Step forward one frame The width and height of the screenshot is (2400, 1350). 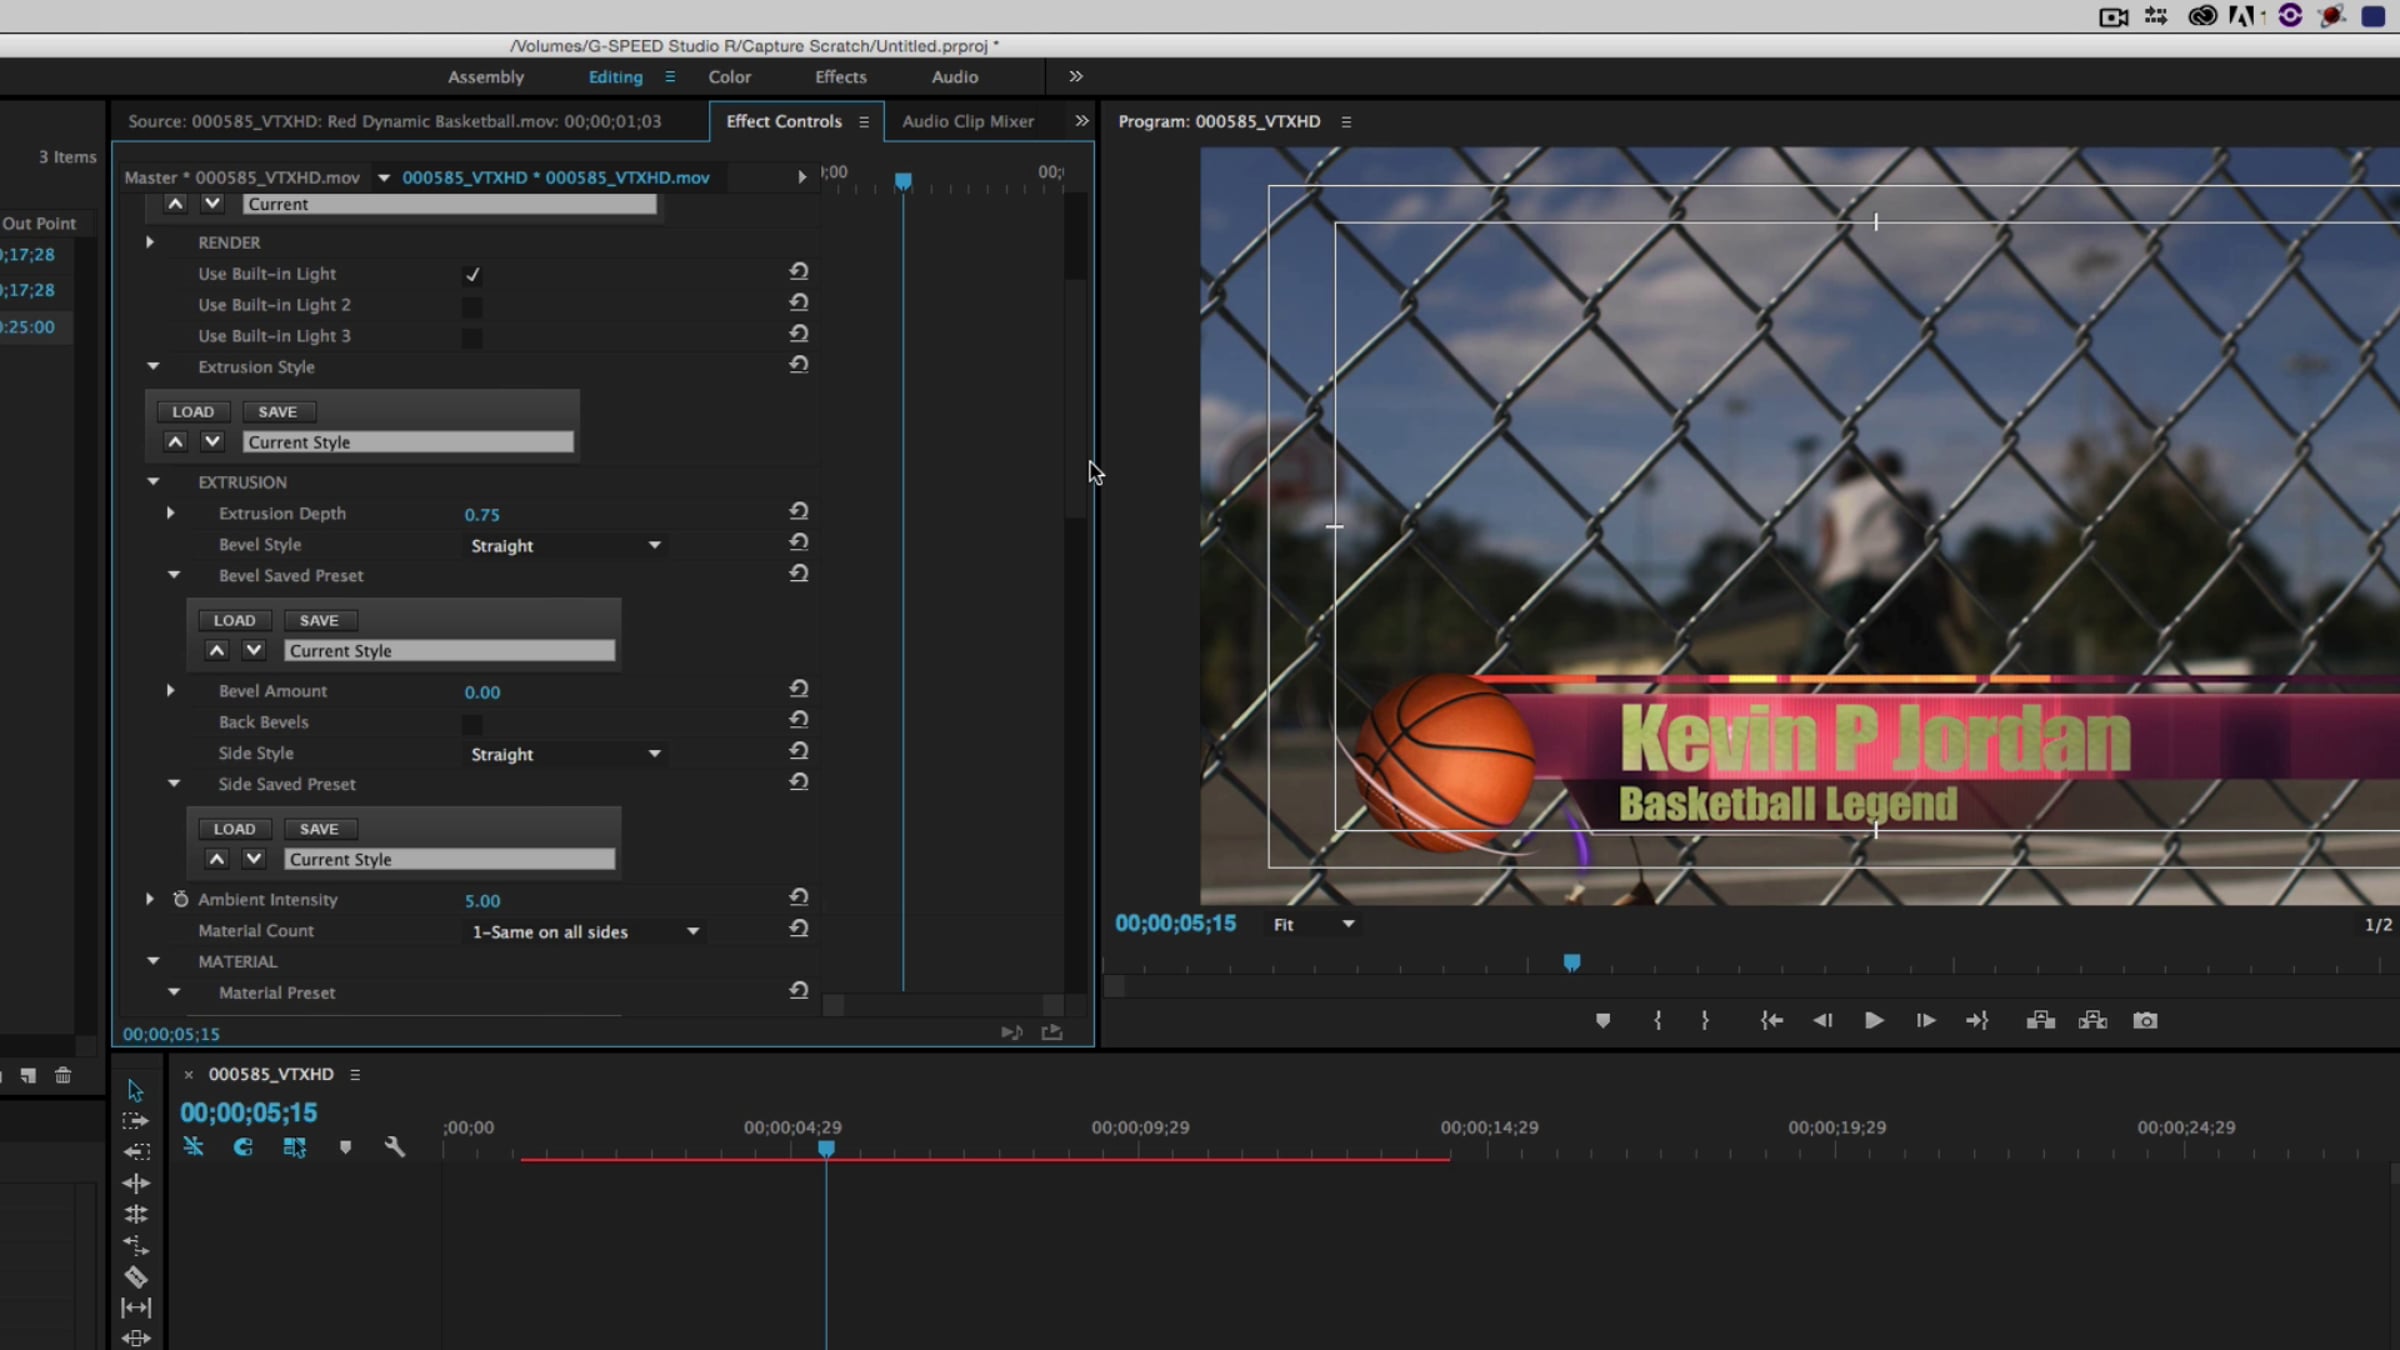tap(1925, 1021)
